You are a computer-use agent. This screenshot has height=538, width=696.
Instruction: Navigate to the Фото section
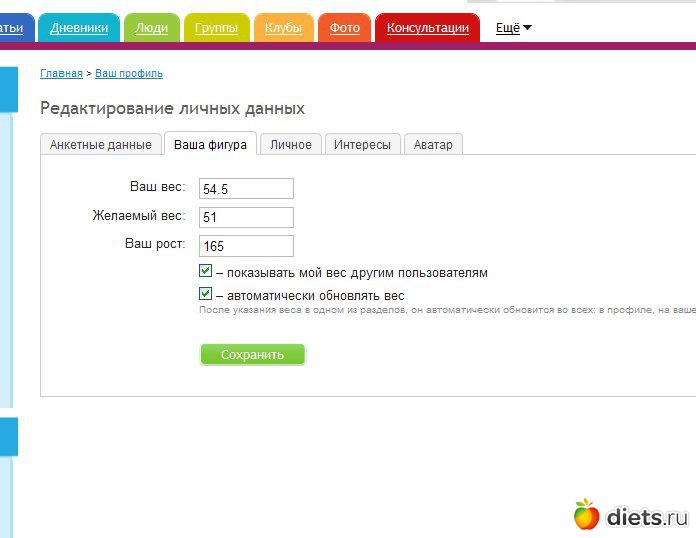click(x=344, y=28)
